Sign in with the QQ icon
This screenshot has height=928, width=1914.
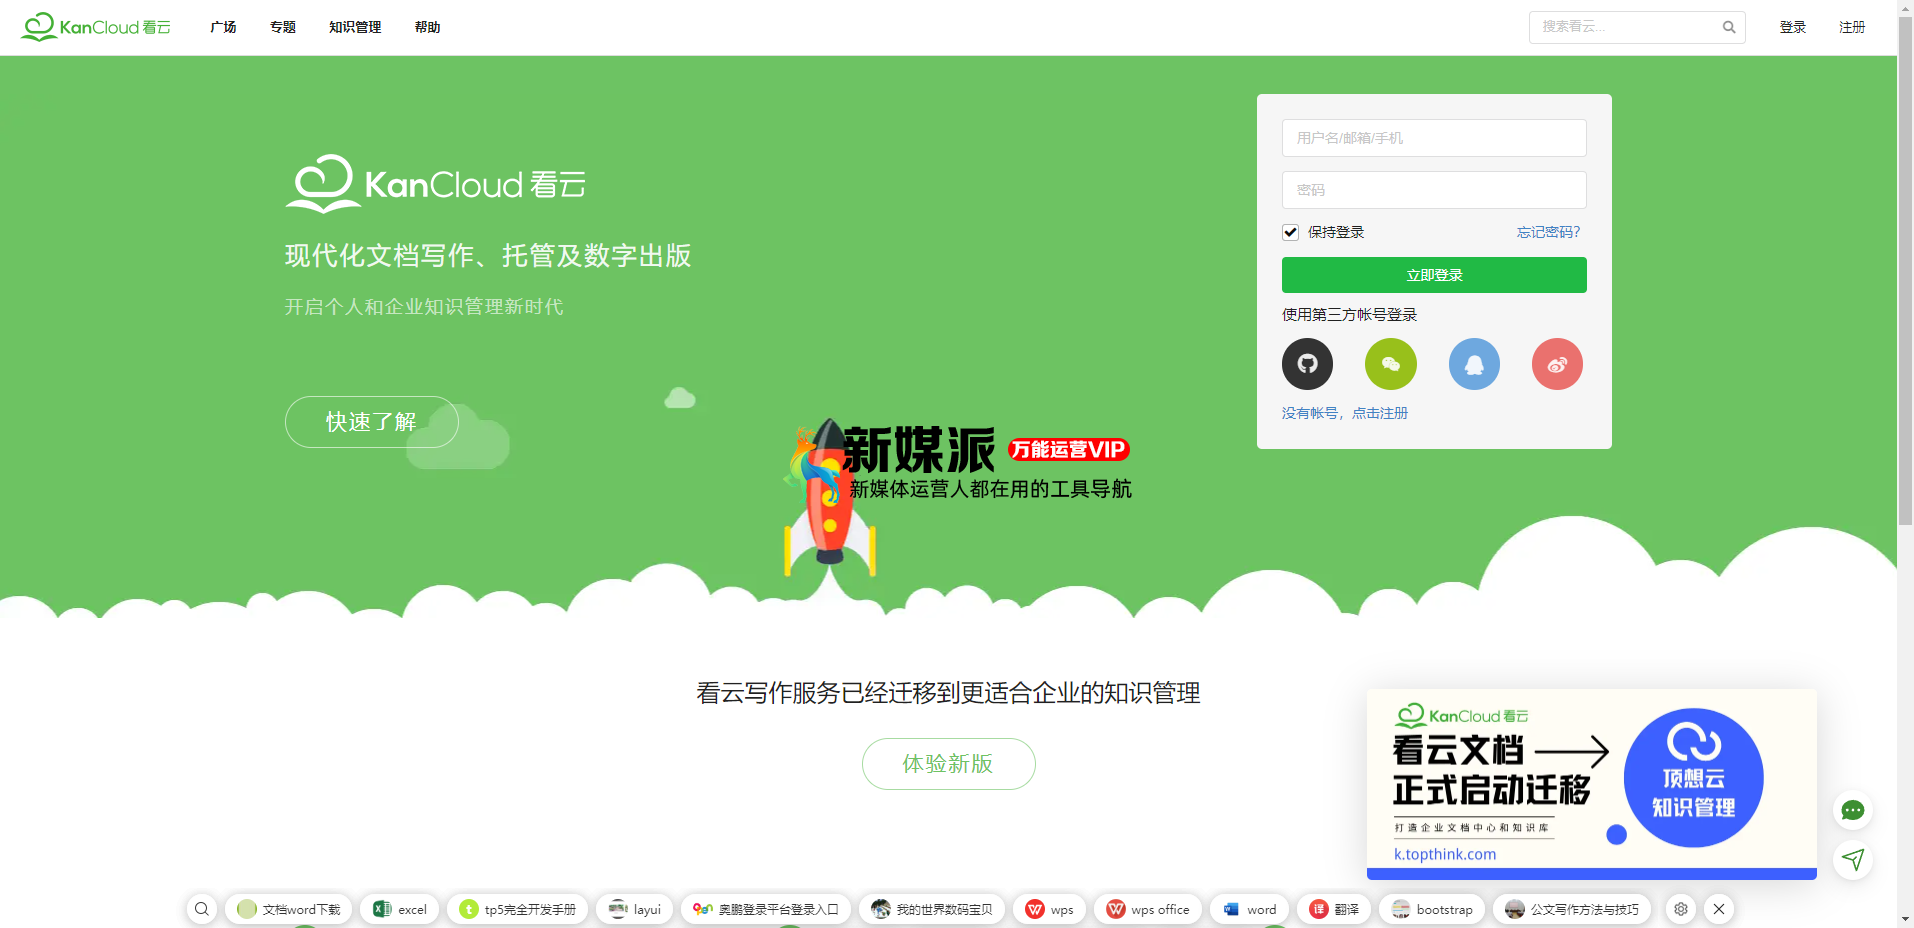1474,364
